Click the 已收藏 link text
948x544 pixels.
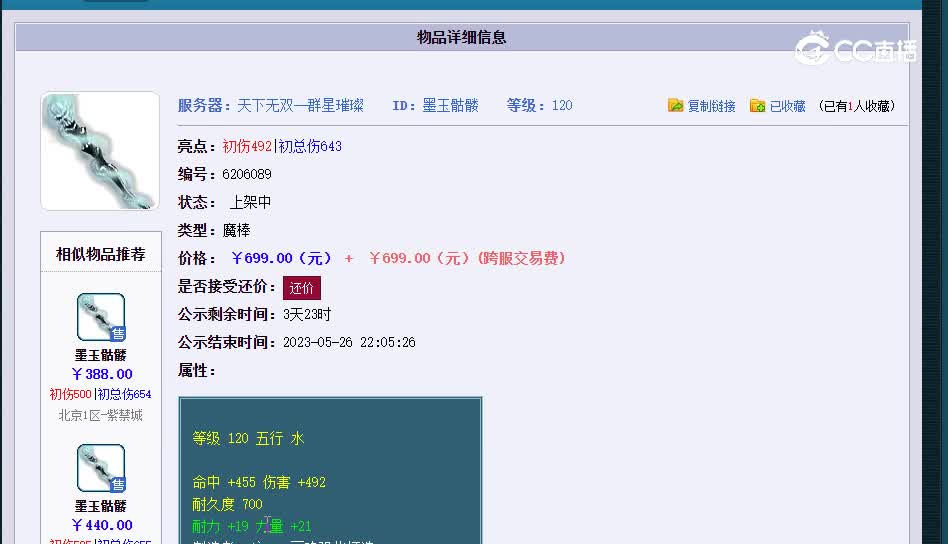point(787,106)
